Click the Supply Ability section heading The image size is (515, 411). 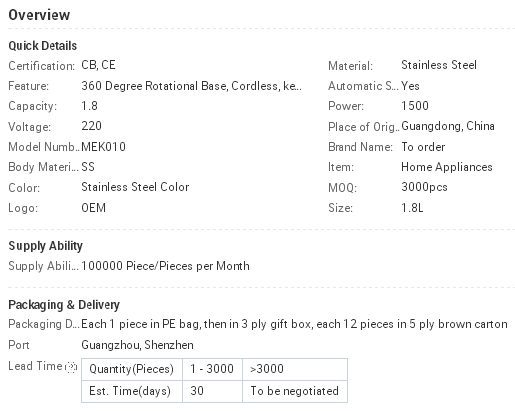[45, 246]
